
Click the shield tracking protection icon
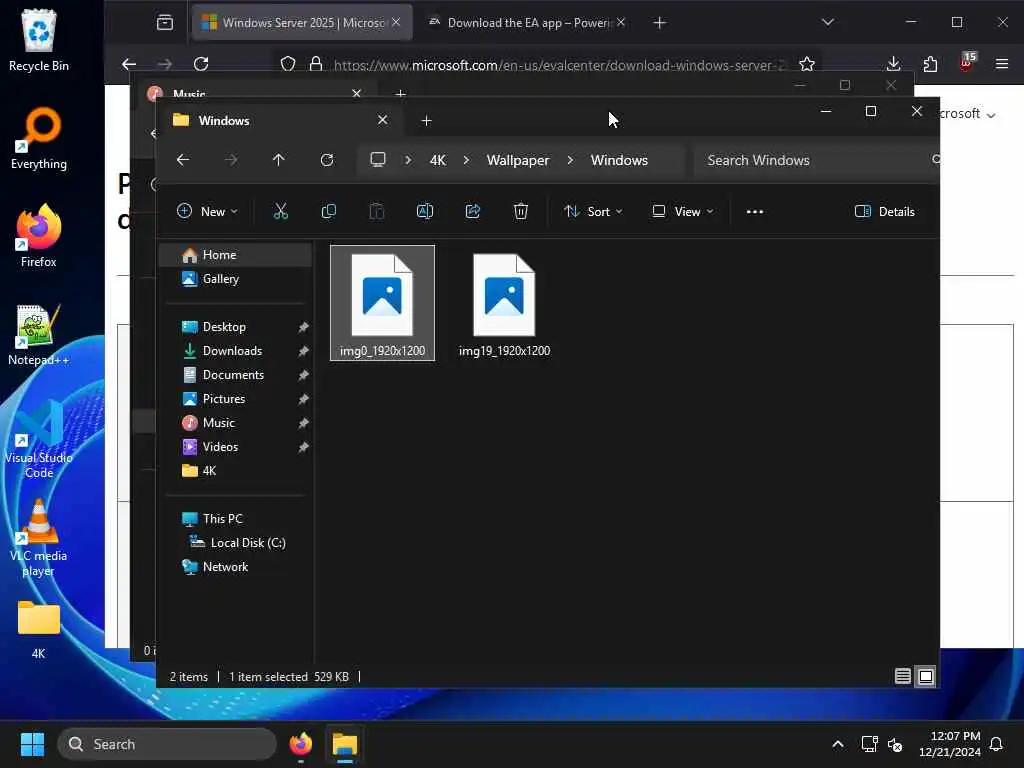click(x=288, y=64)
